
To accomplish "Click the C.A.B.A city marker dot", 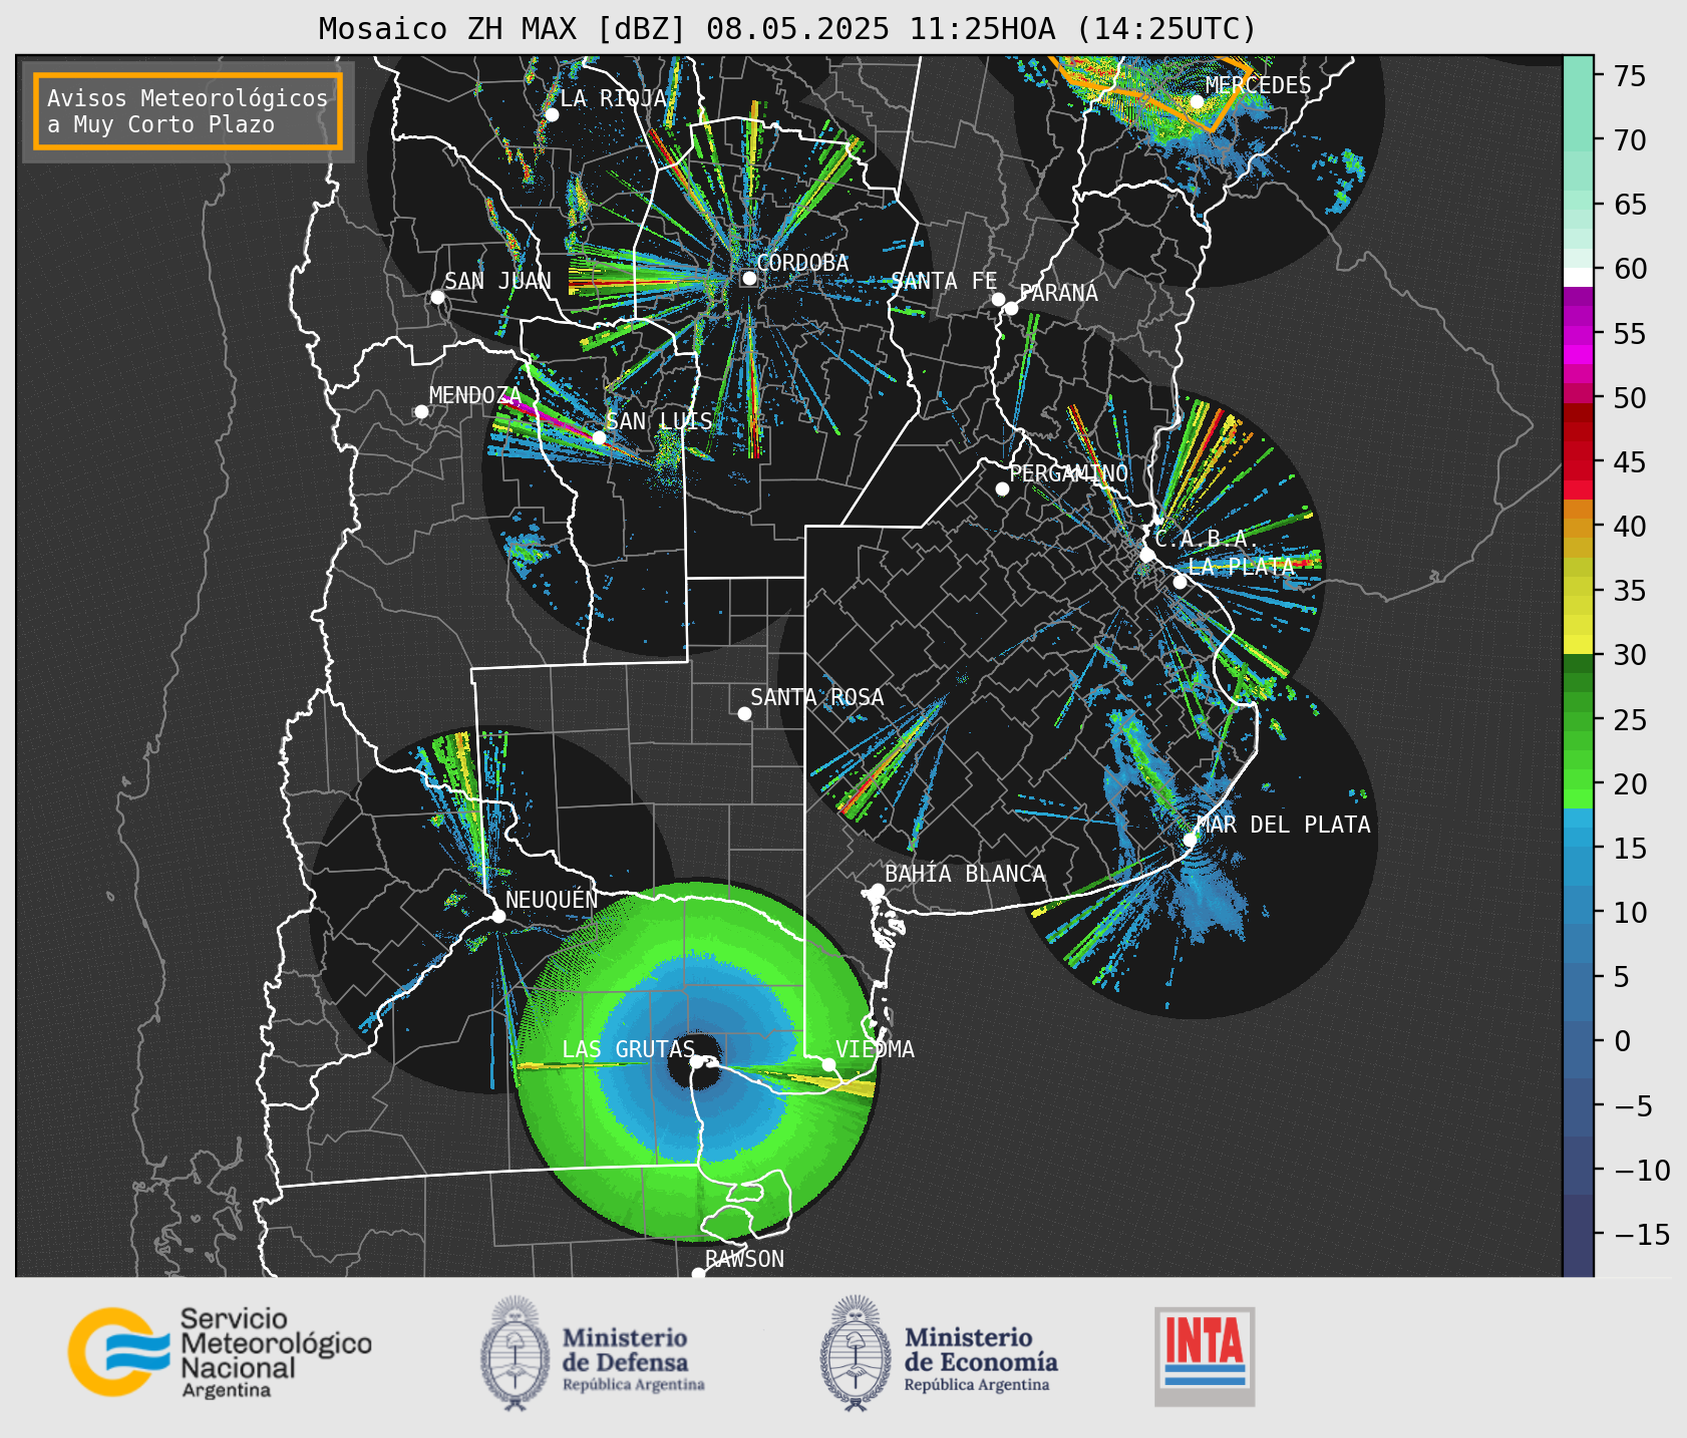I will click(1147, 555).
